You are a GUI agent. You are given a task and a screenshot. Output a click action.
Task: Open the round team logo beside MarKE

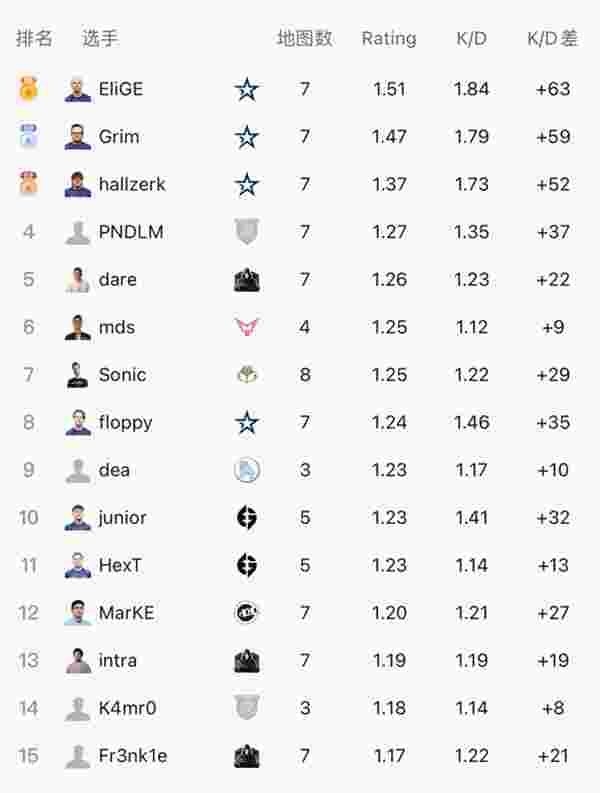pyautogui.click(x=247, y=613)
